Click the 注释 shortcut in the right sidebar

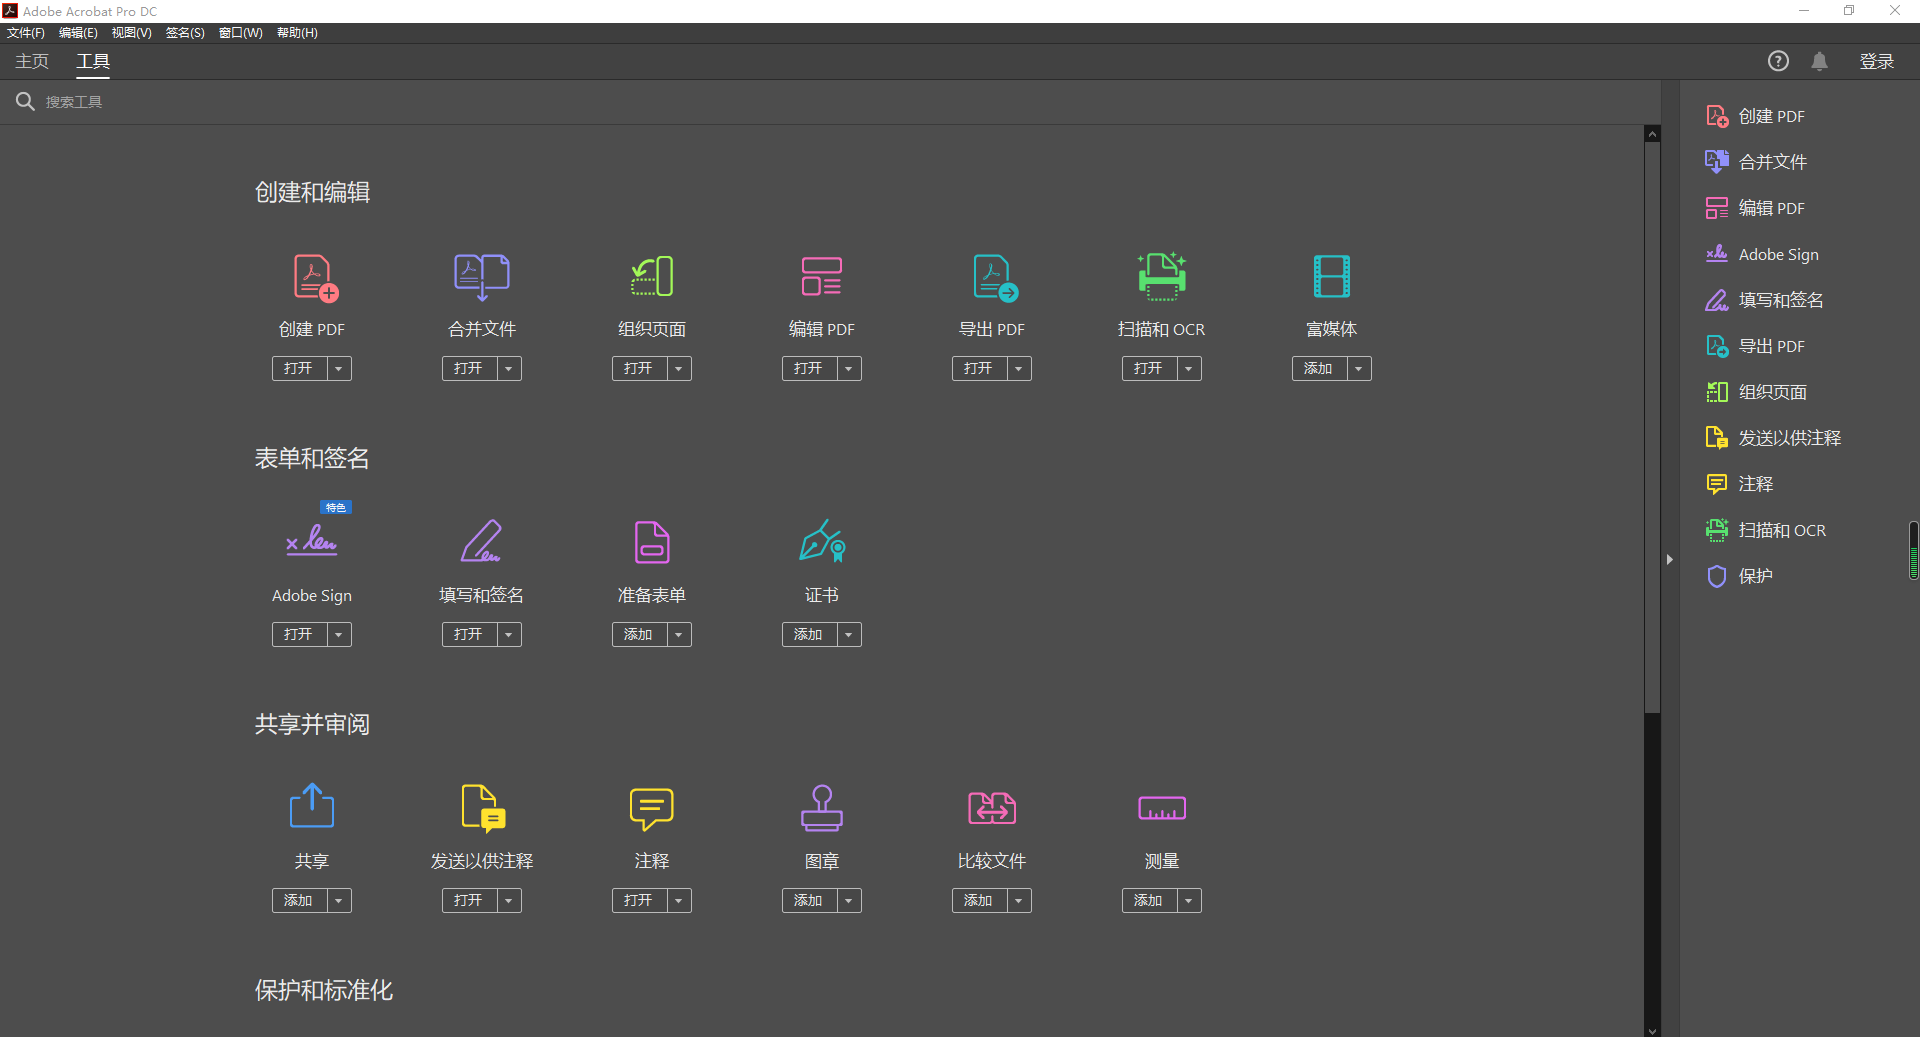click(1739, 484)
